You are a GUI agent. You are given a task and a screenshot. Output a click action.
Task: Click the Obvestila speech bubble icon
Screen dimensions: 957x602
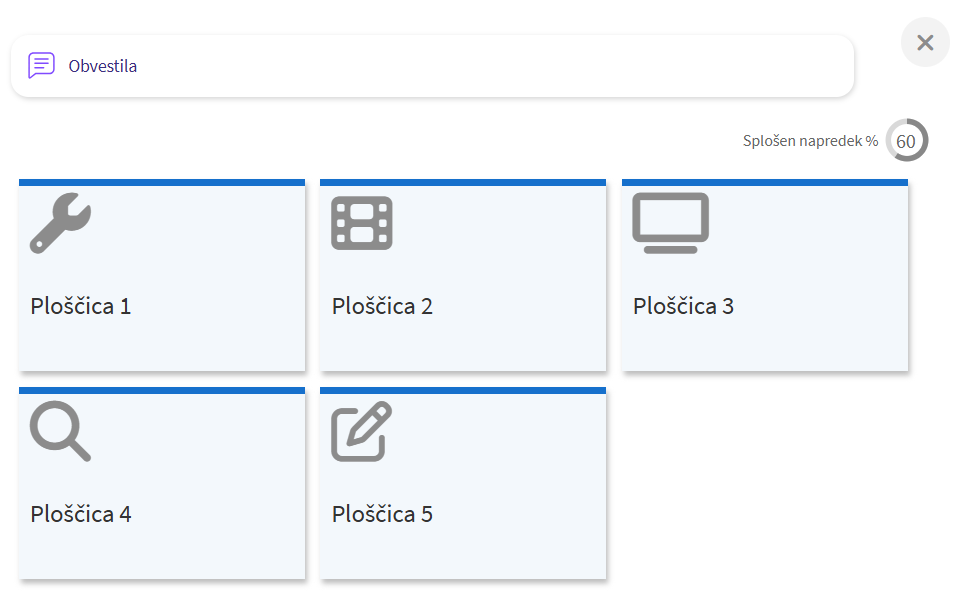[x=41, y=66]
